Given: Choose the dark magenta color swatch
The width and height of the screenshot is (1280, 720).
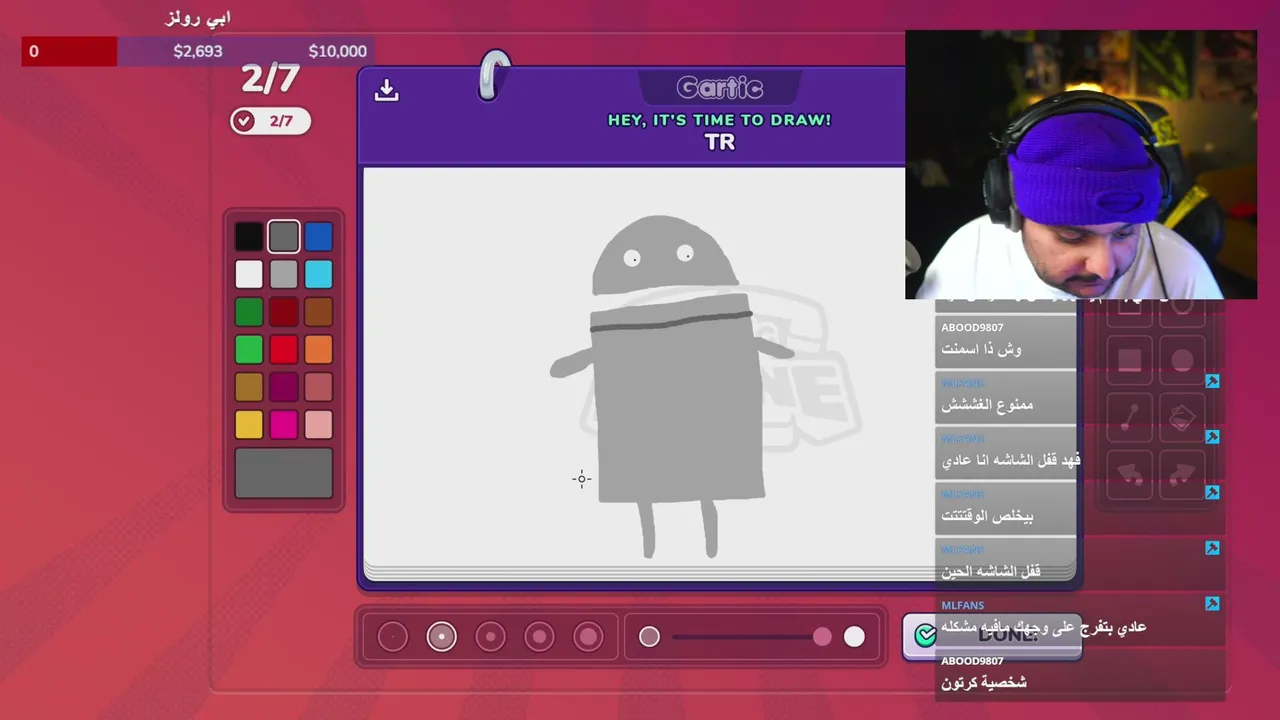Looking at the screenshot, I should tap(284, 387).
